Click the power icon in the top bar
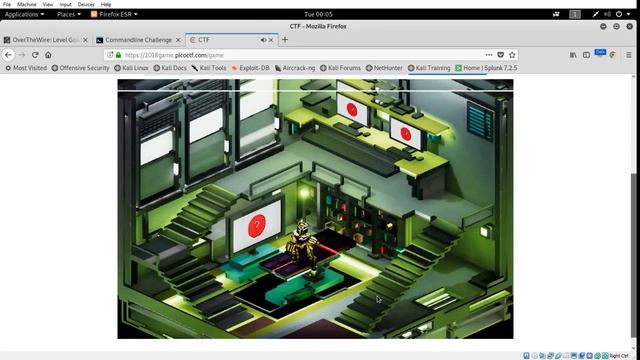Image resolution: width=640 pixels, height=360 pixels. [x=619, y=14]
